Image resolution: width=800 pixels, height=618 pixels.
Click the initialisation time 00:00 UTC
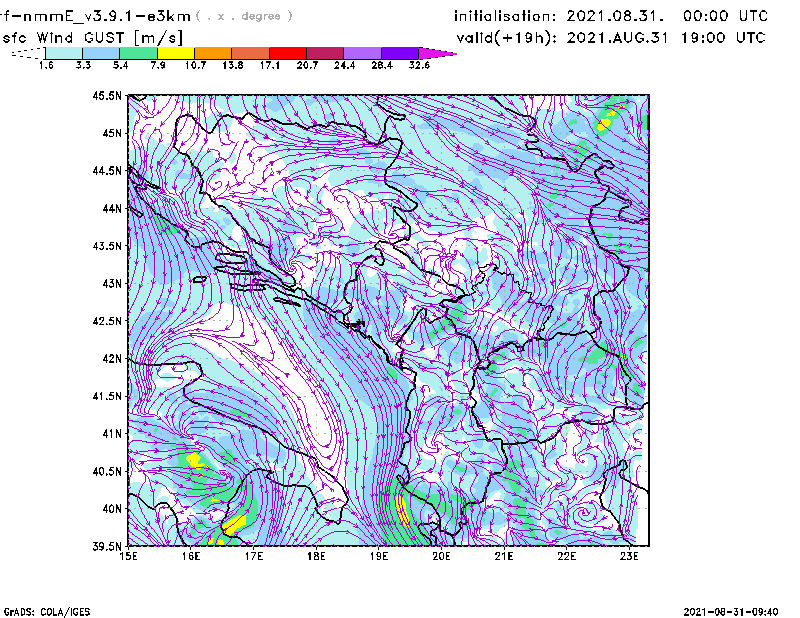(726, 16)
